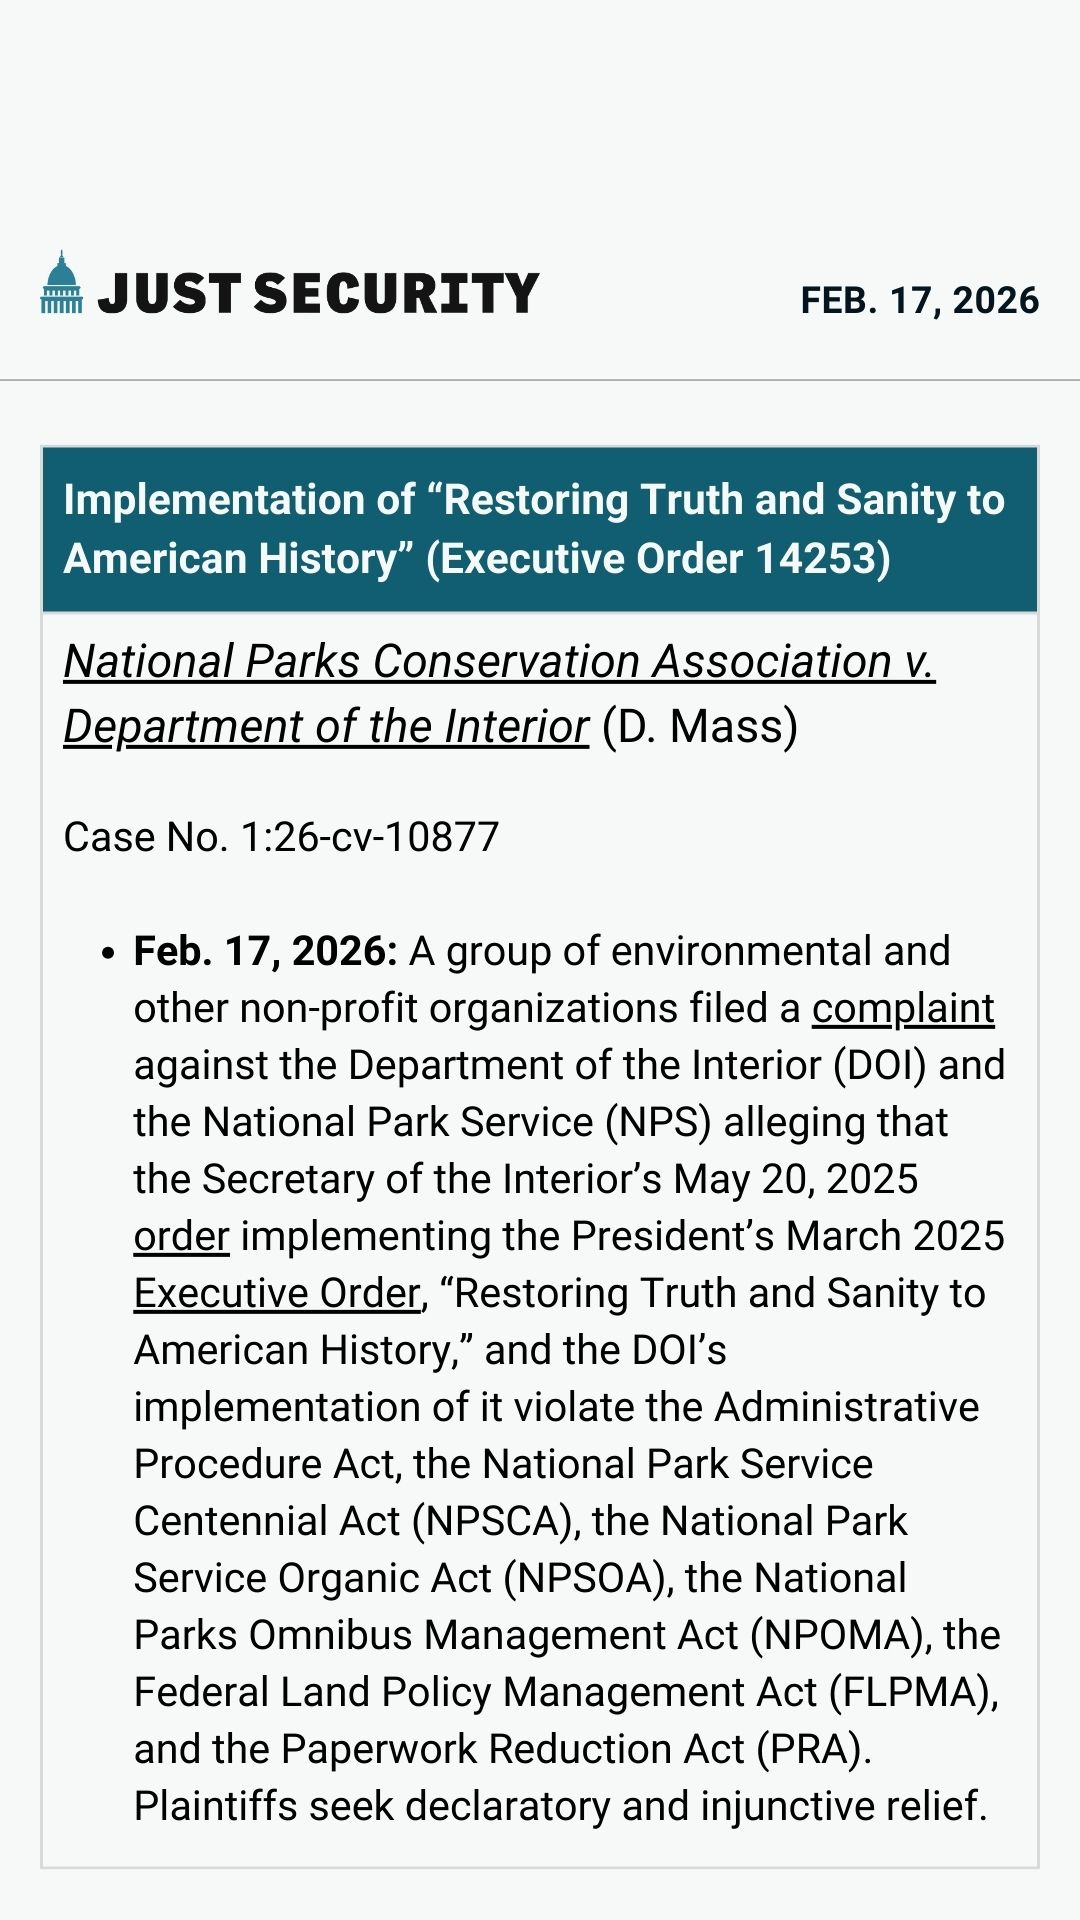Open the "Executive Order" hyperlink in the paragraph
The width and height of the screenshot is (1080, 1920).
tap(277, 1294)
